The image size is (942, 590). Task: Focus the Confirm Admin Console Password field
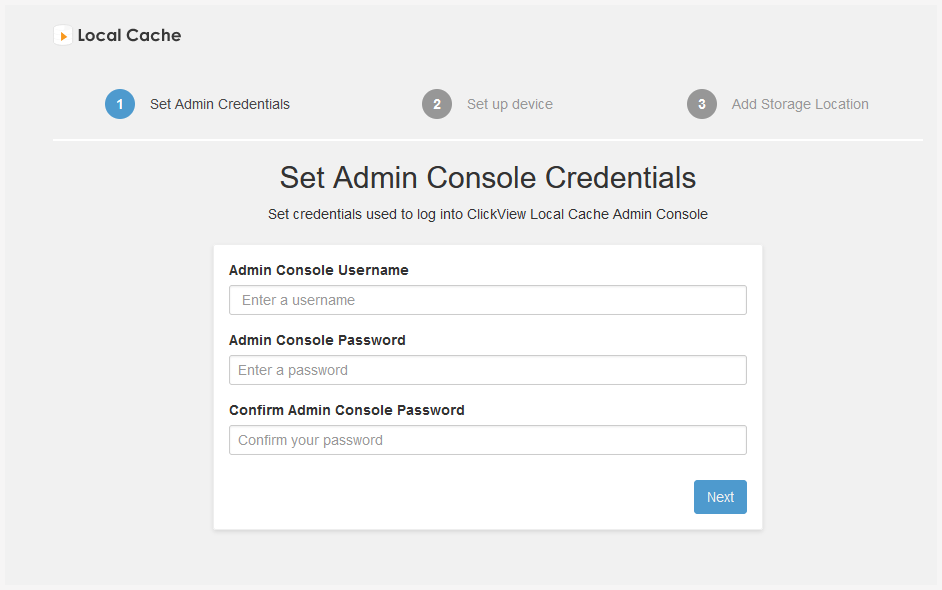click(x=488, y=440)
